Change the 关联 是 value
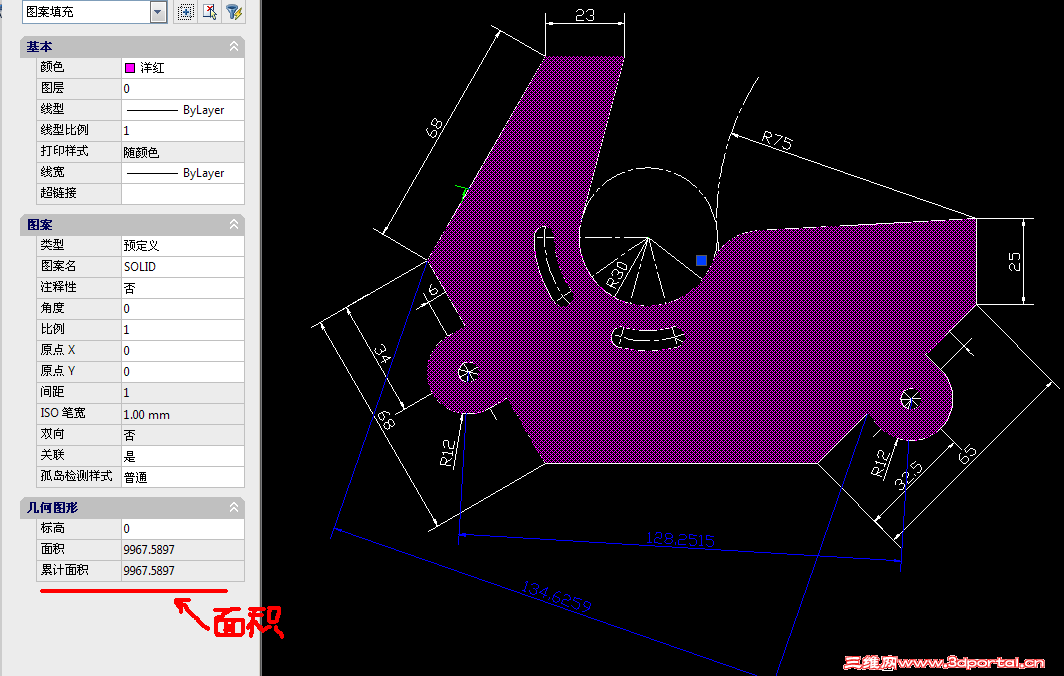The height and width of the screenshot is (676, 1064). click(x=183, y=455)
